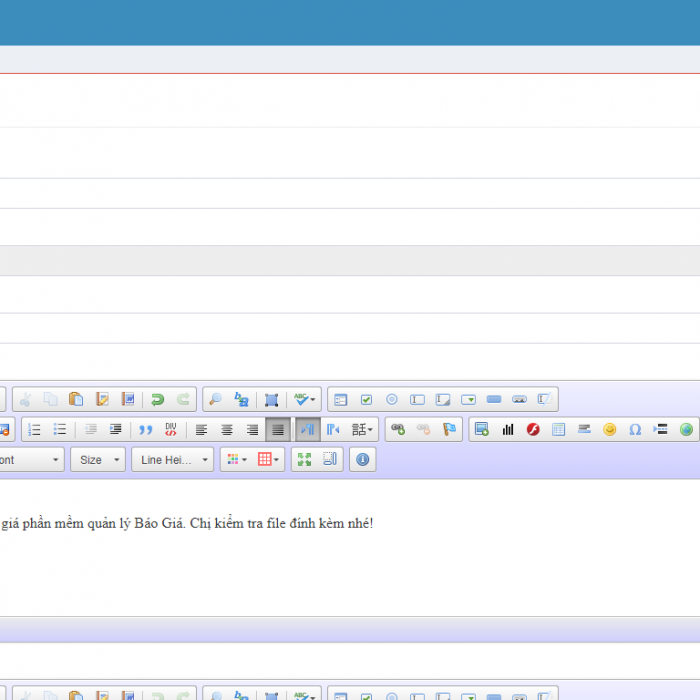Open the Find magnifier tool

(x=215, y=400)
